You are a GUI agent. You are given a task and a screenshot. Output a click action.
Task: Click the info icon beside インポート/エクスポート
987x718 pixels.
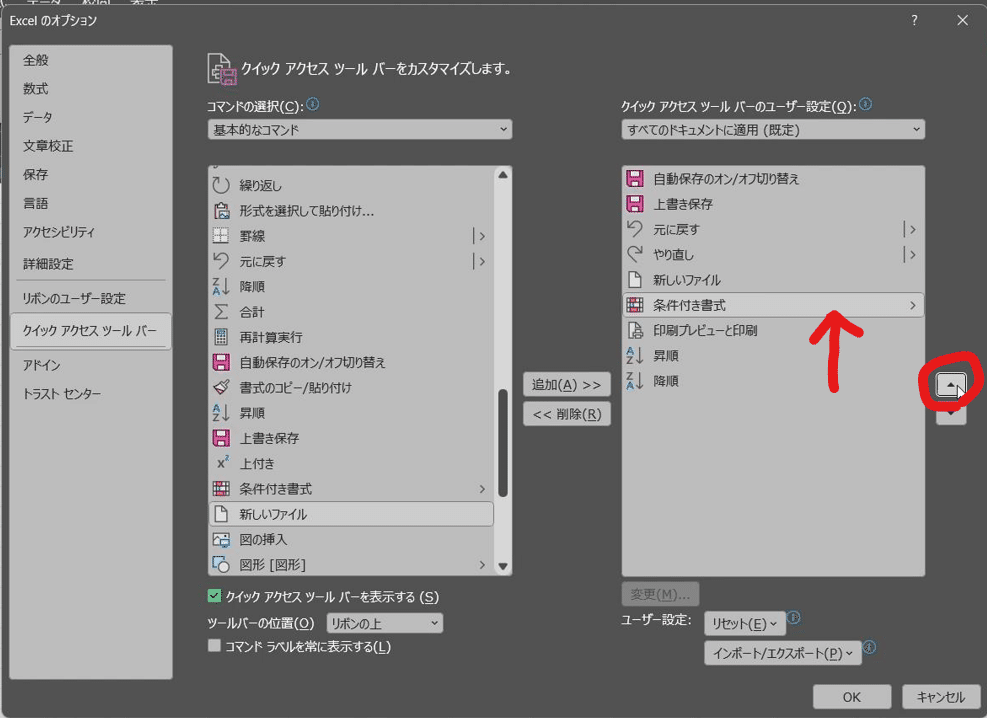click(x=869, y=647)
